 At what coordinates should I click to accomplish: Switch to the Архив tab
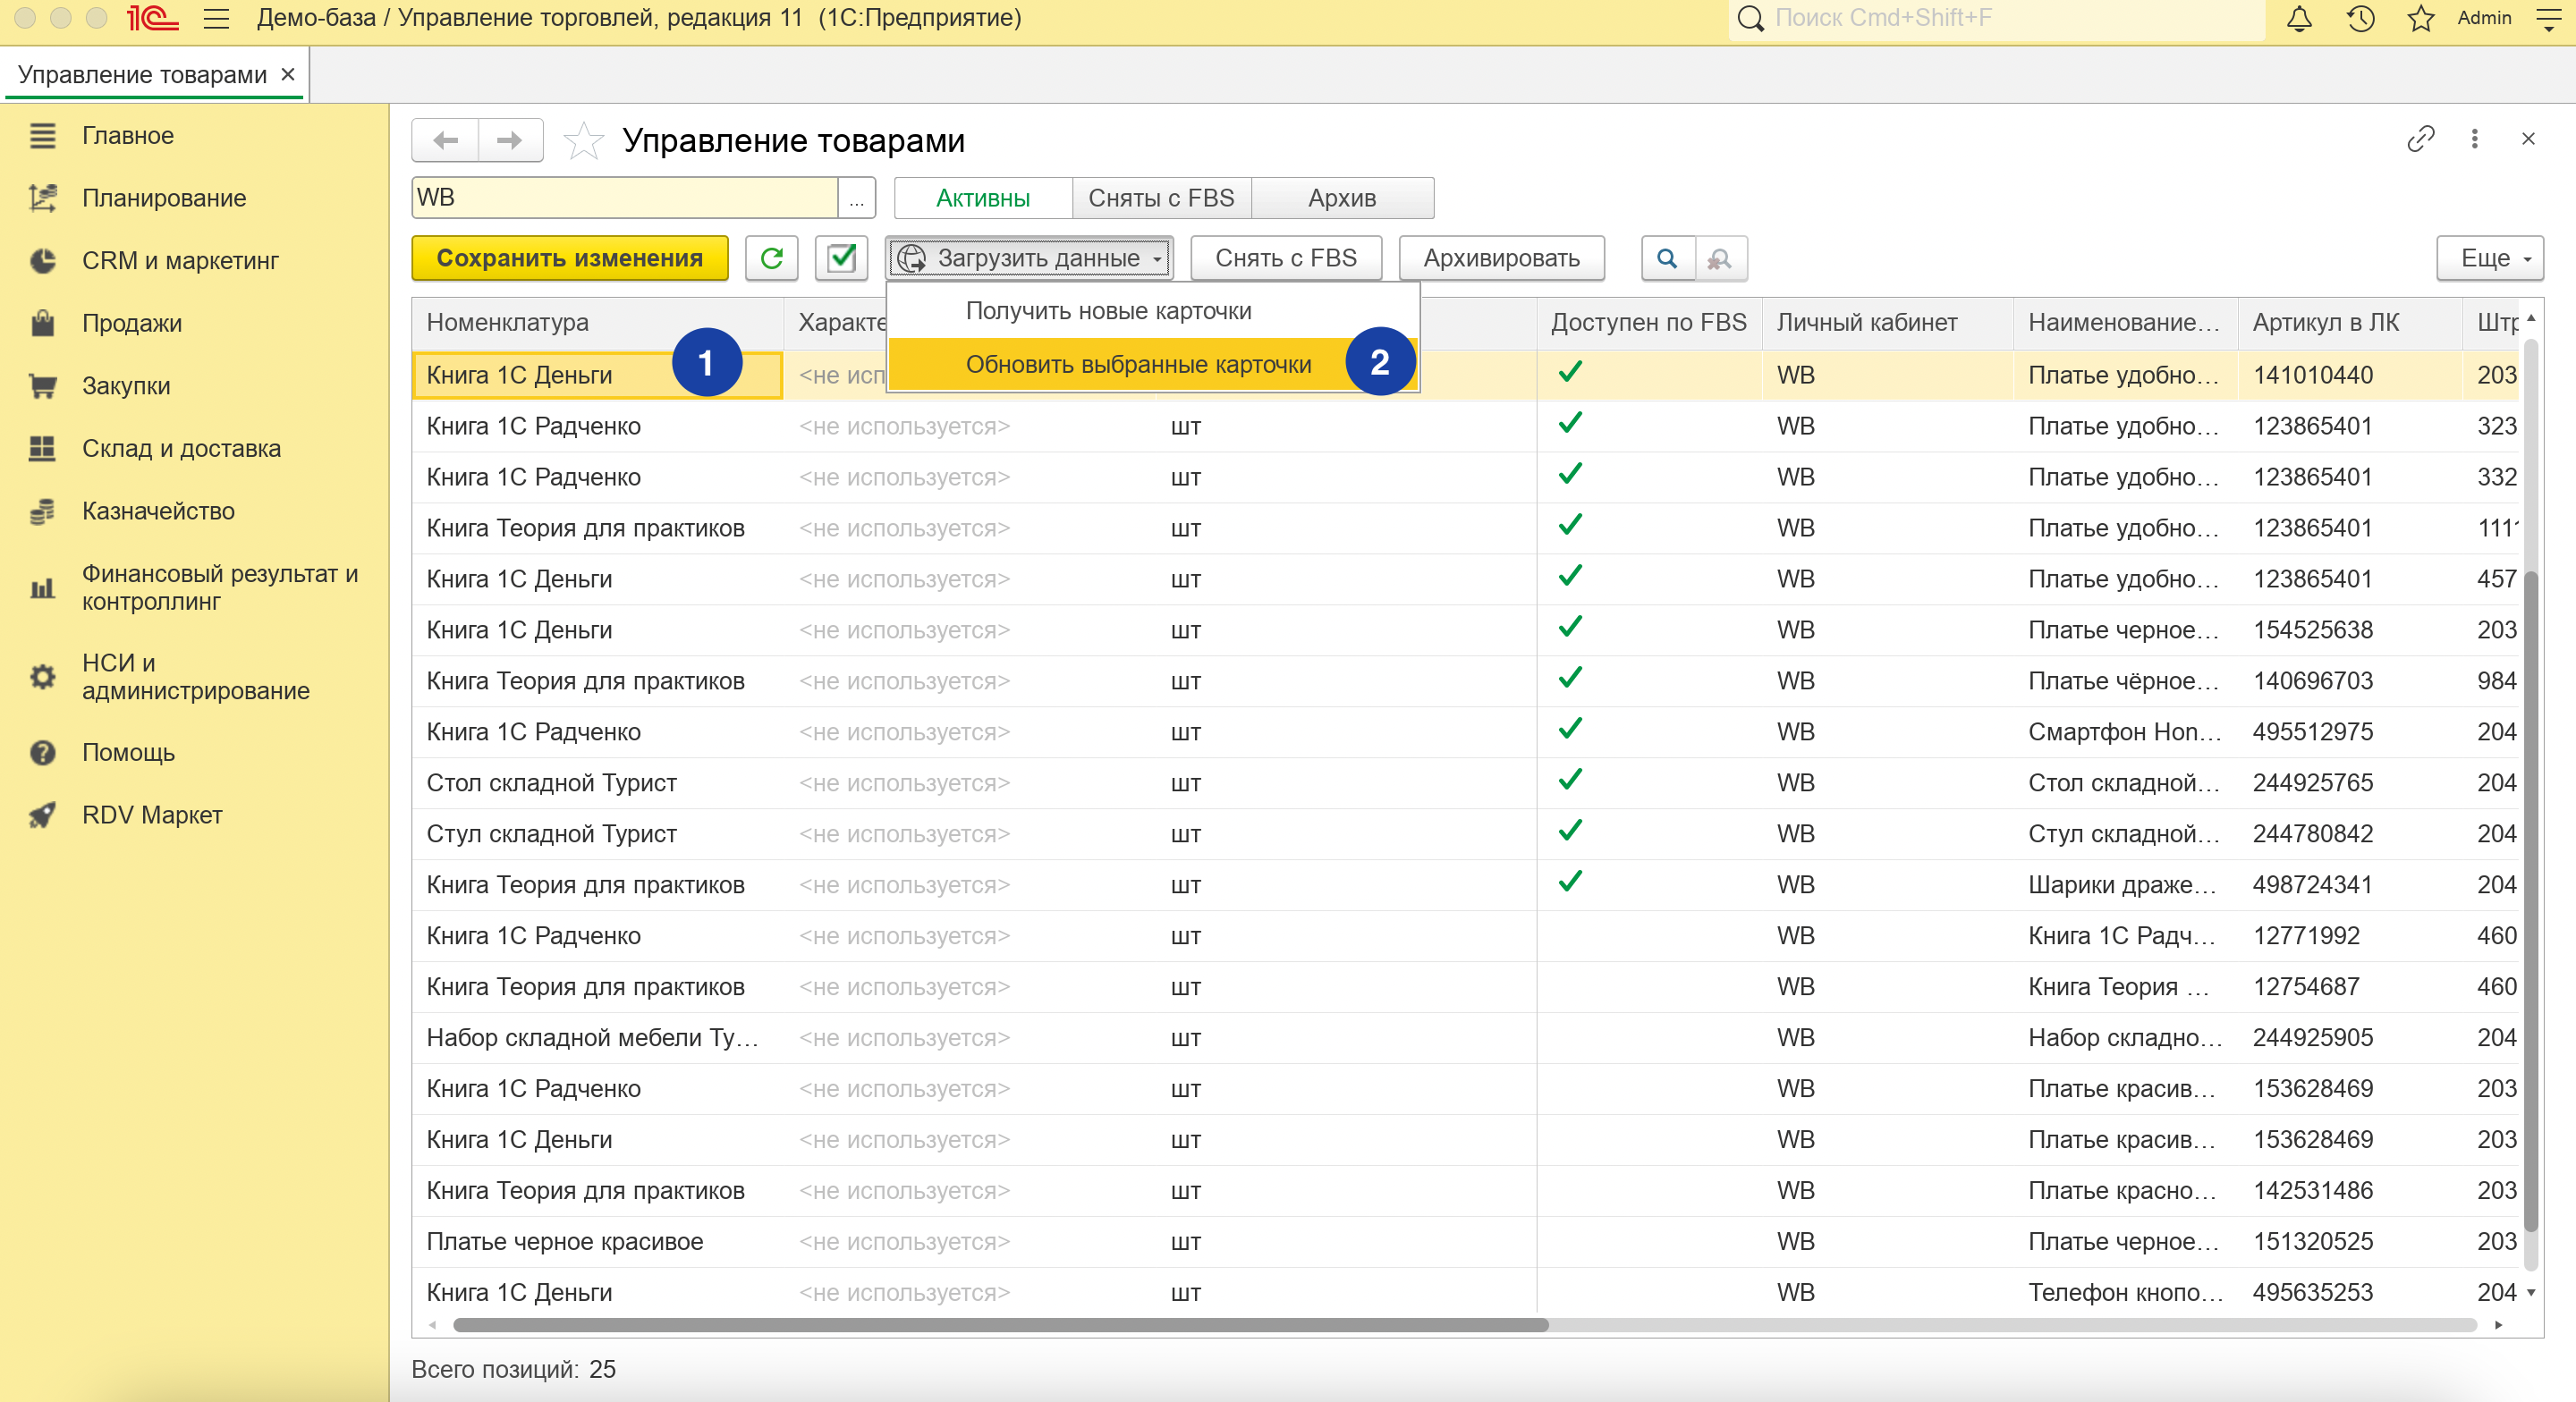pyautogui.click(x=1341, y=198)
